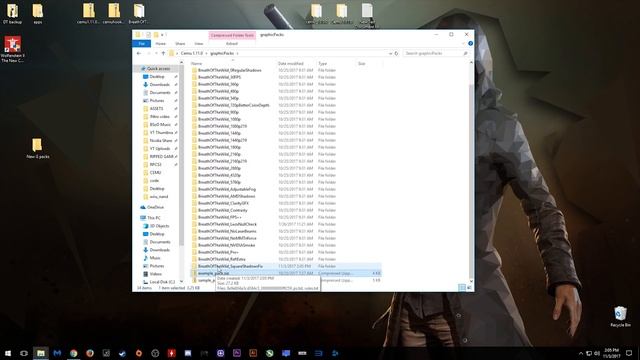
Task: Go back with the Back arrow
Action: (139, 53)
